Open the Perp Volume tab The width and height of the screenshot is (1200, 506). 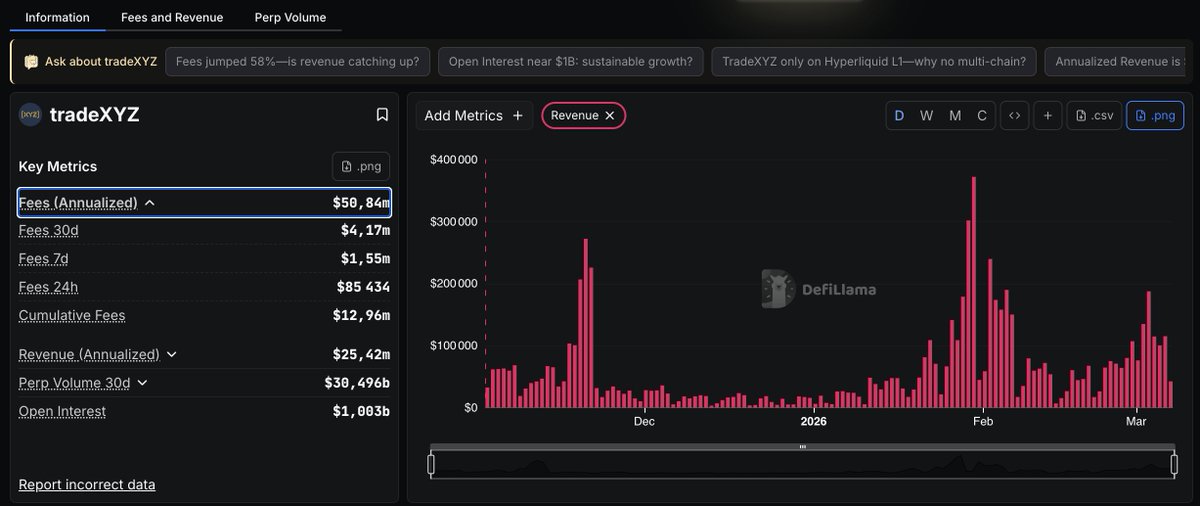pyautogui.click(x=290, y=17)
